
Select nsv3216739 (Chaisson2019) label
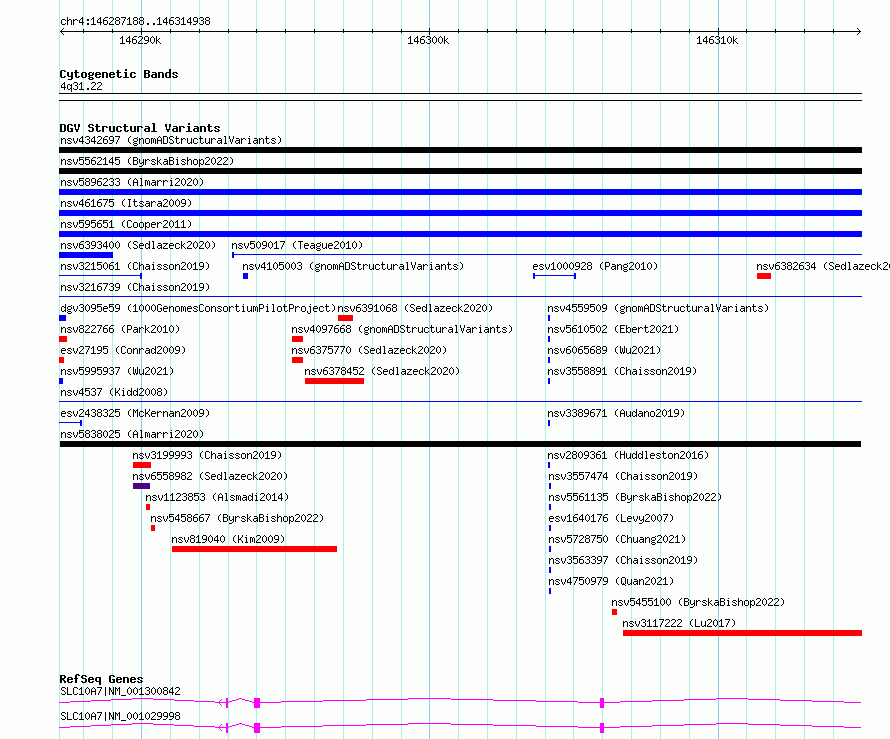[x=135, y=287]
